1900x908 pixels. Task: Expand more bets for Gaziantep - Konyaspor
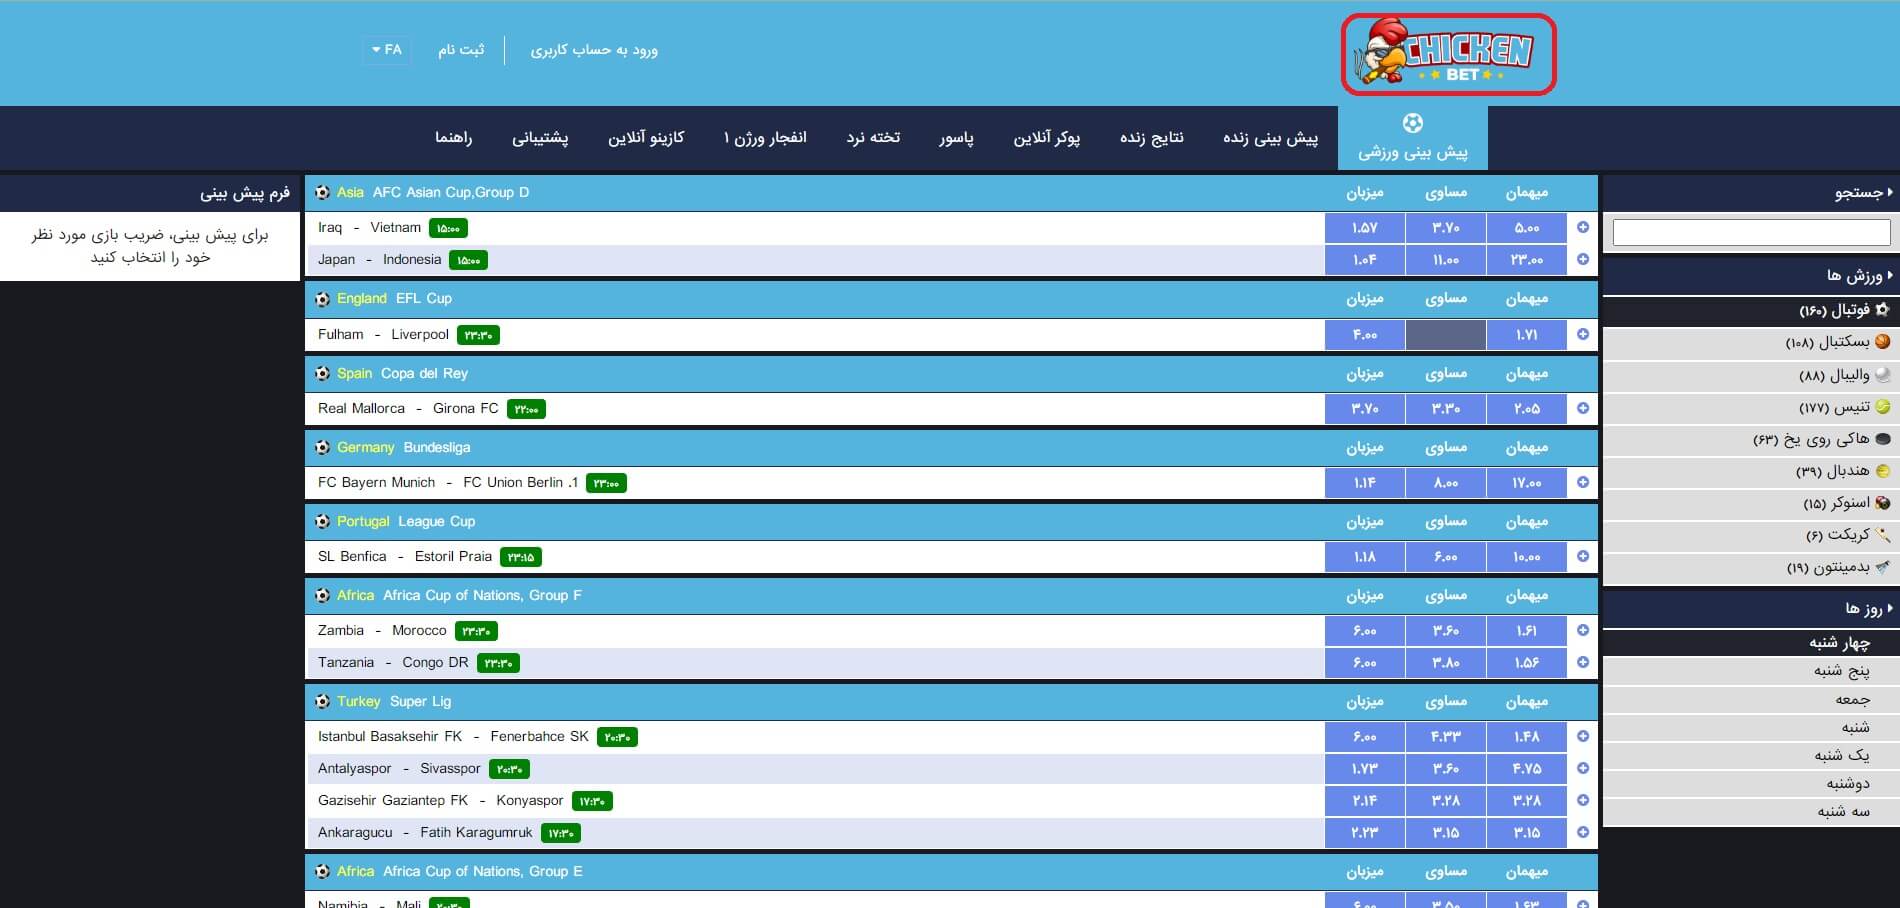point(1583,800)
